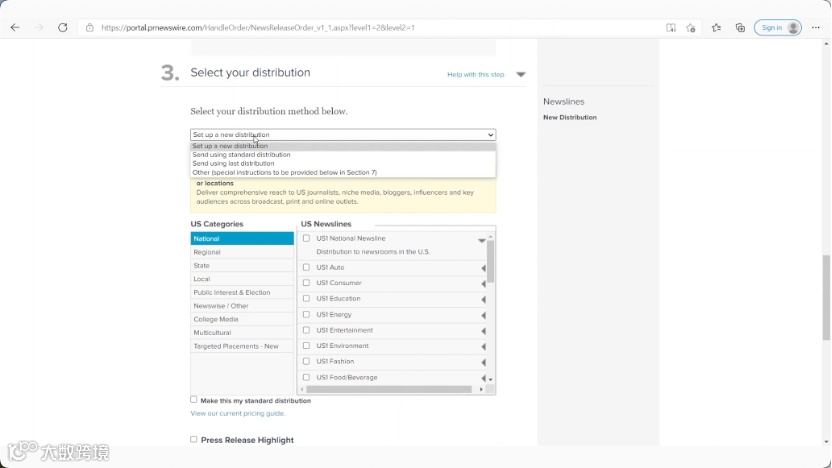Choose Send using last distribution option
Viewport: 832px width, 468px height.
pos(343,163)
